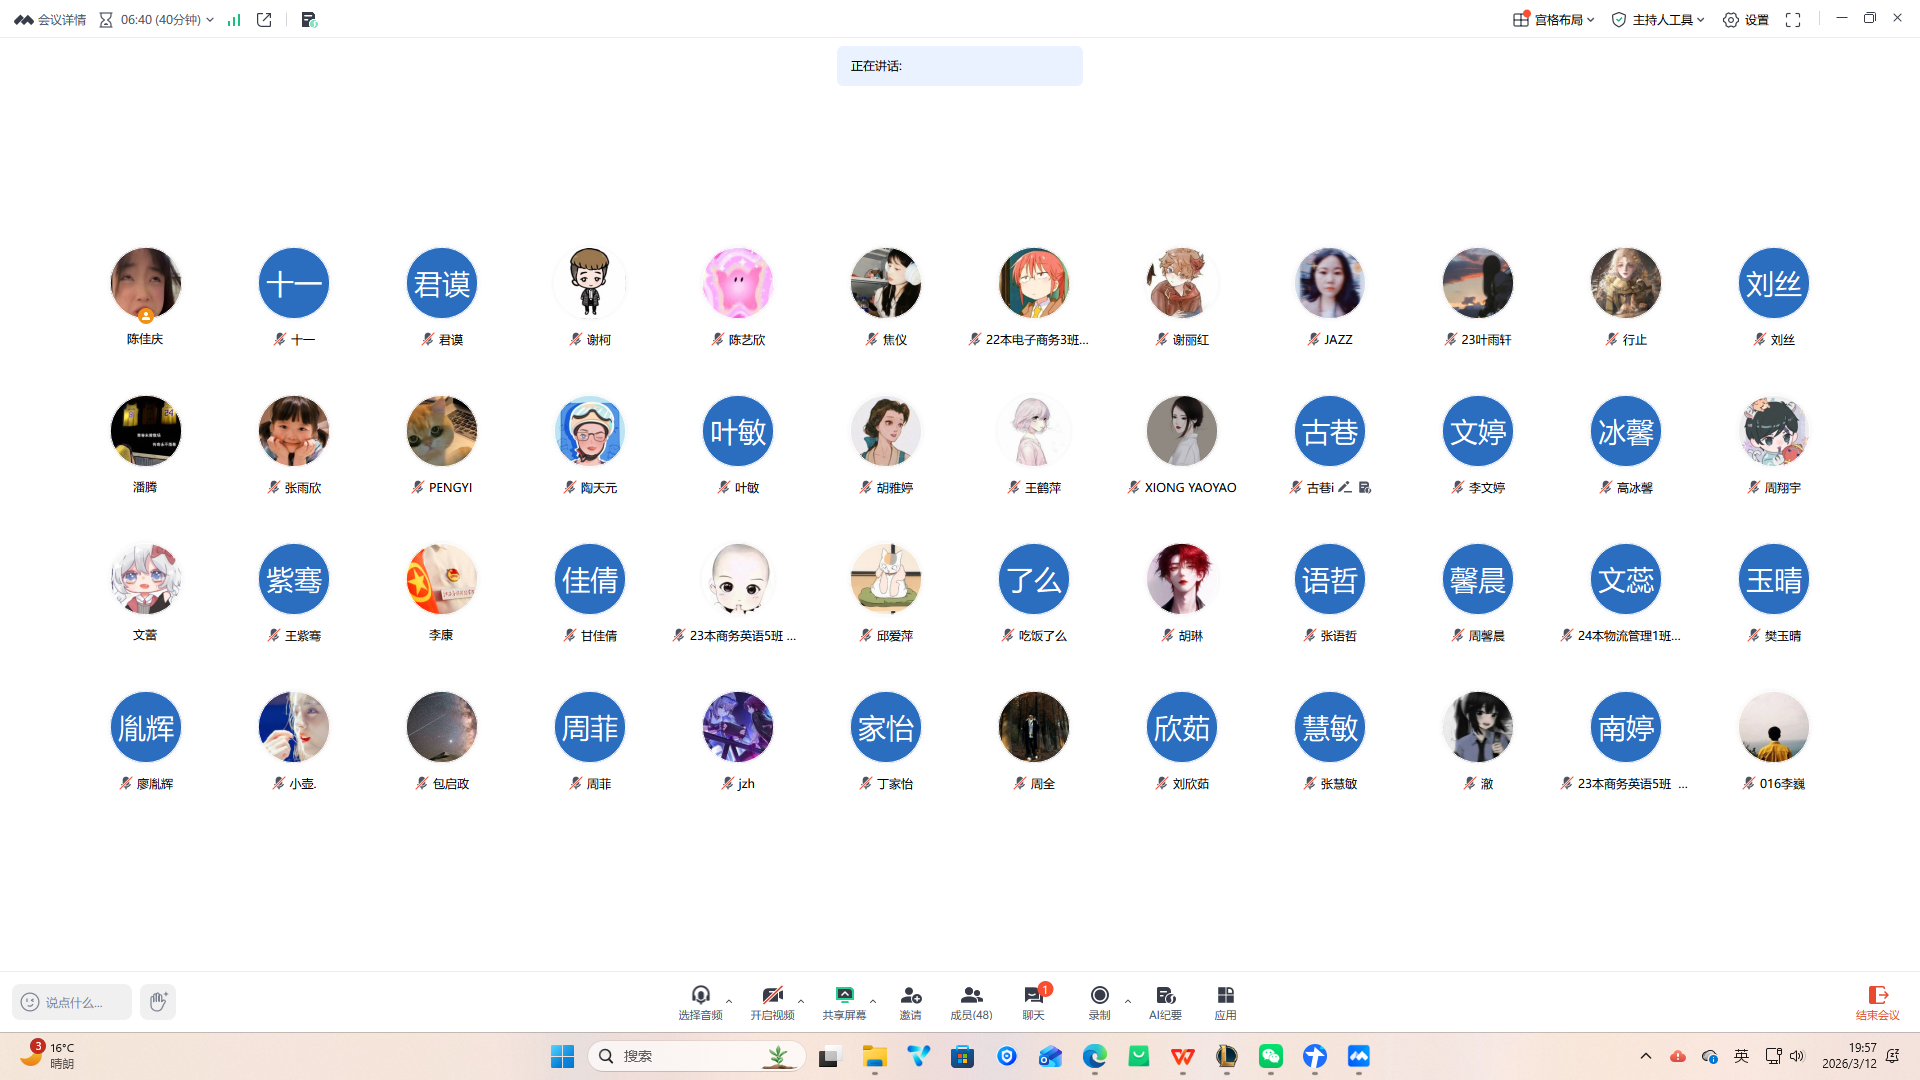
Task: Expand the arrow next to 开启视频
Action: [x=801, y=1001]
